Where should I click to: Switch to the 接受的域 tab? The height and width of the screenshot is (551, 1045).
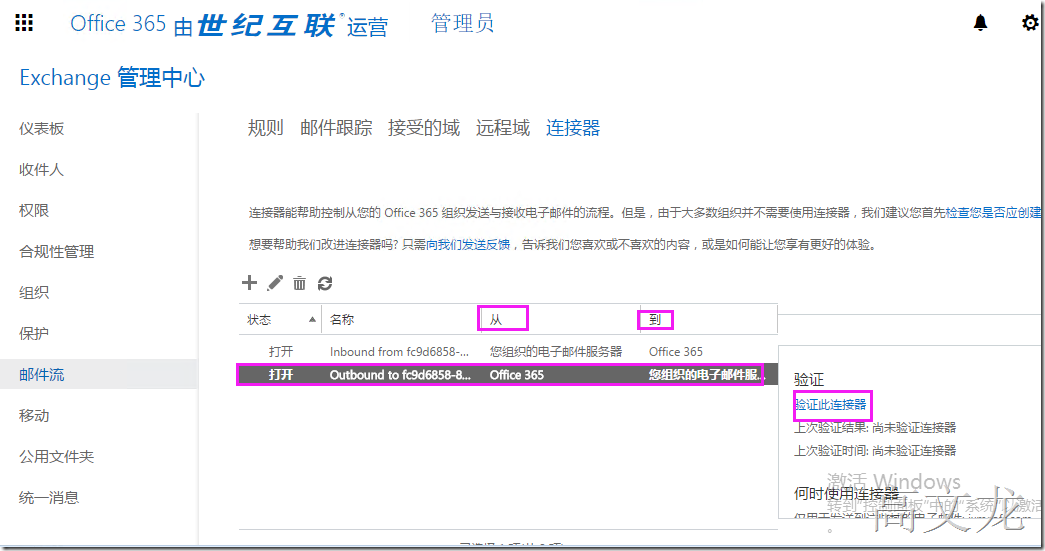pyautogui.click(x=424, y=127)
